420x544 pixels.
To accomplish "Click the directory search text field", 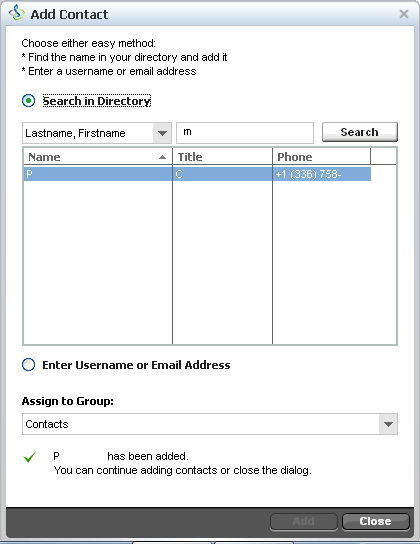I will click(245, 133).
